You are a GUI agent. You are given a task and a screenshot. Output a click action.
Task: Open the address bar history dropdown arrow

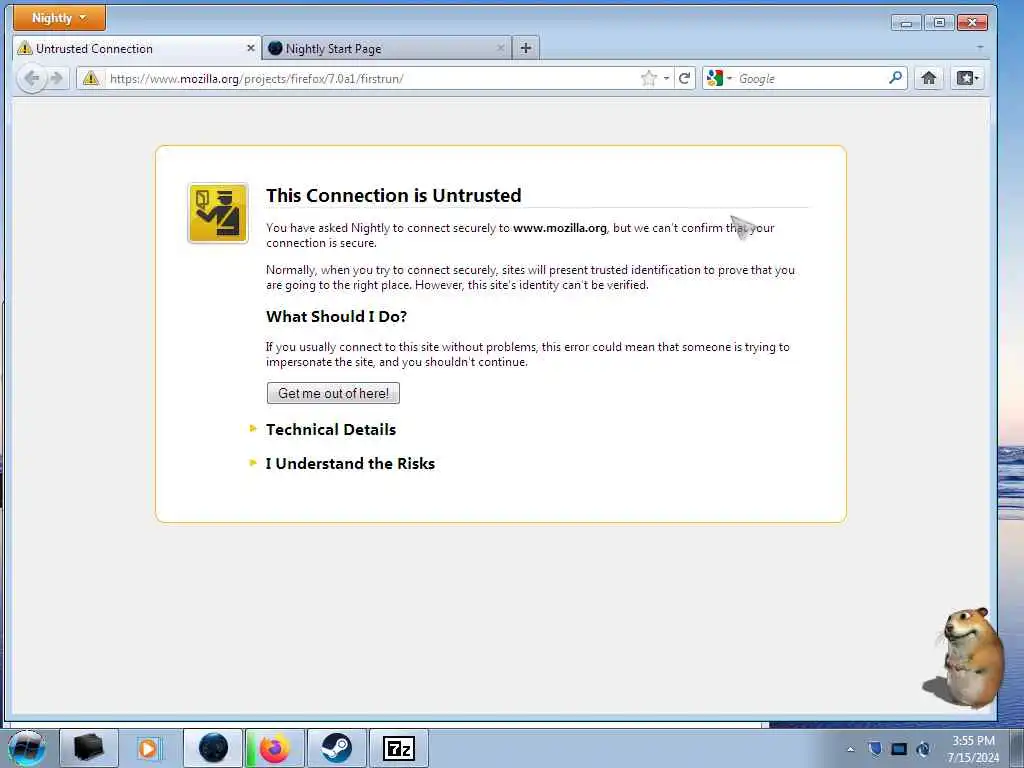pyautogui.click(x=666, y=78)
